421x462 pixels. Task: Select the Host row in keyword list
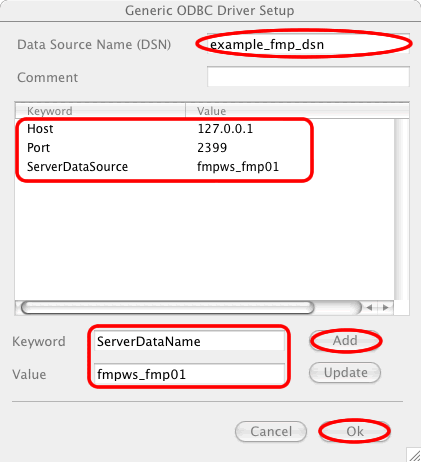(x=205, y=129)
